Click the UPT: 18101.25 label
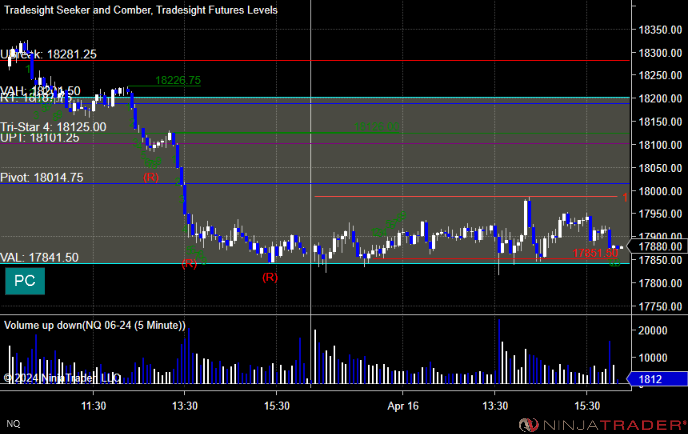This screenshot has width=688, height=434. click(40, 138)
